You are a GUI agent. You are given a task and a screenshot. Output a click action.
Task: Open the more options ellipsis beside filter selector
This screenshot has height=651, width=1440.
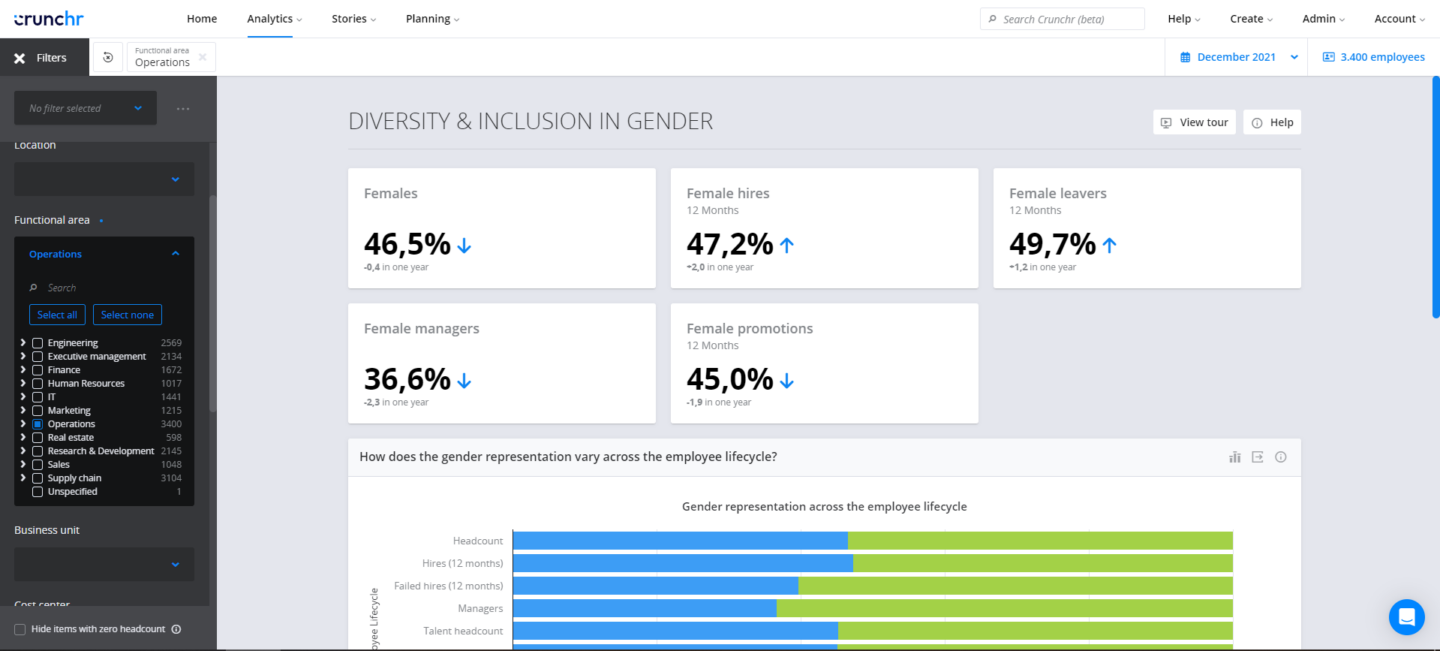point(183,109)
